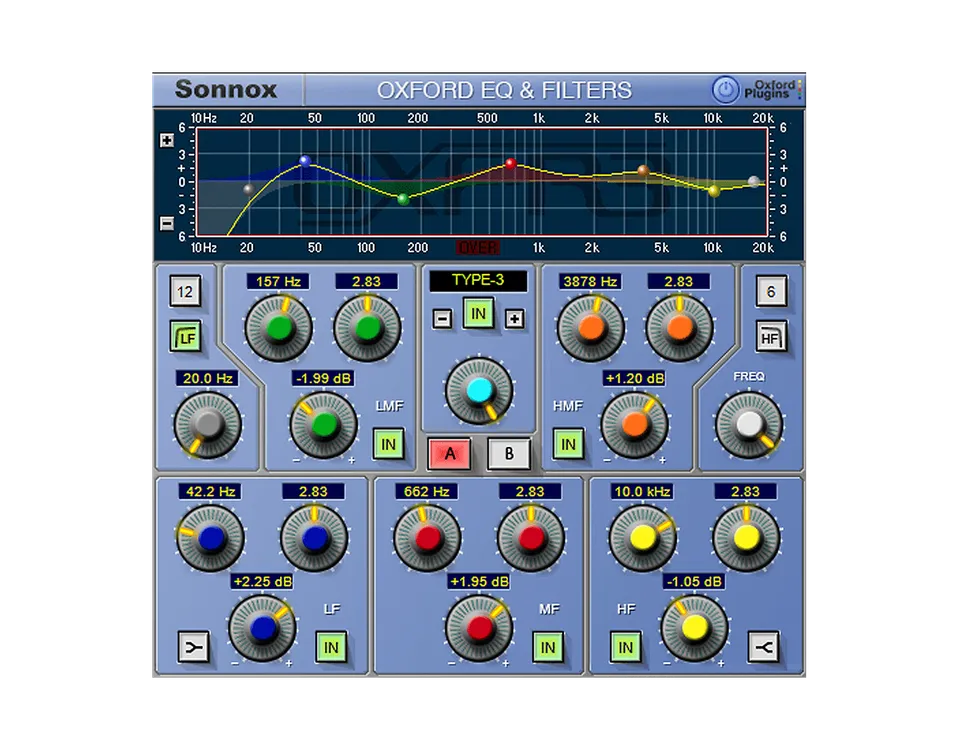The image size is (960, 754).
Task: Click the LF gain knob at +2.25 dB
Action: 262,628
